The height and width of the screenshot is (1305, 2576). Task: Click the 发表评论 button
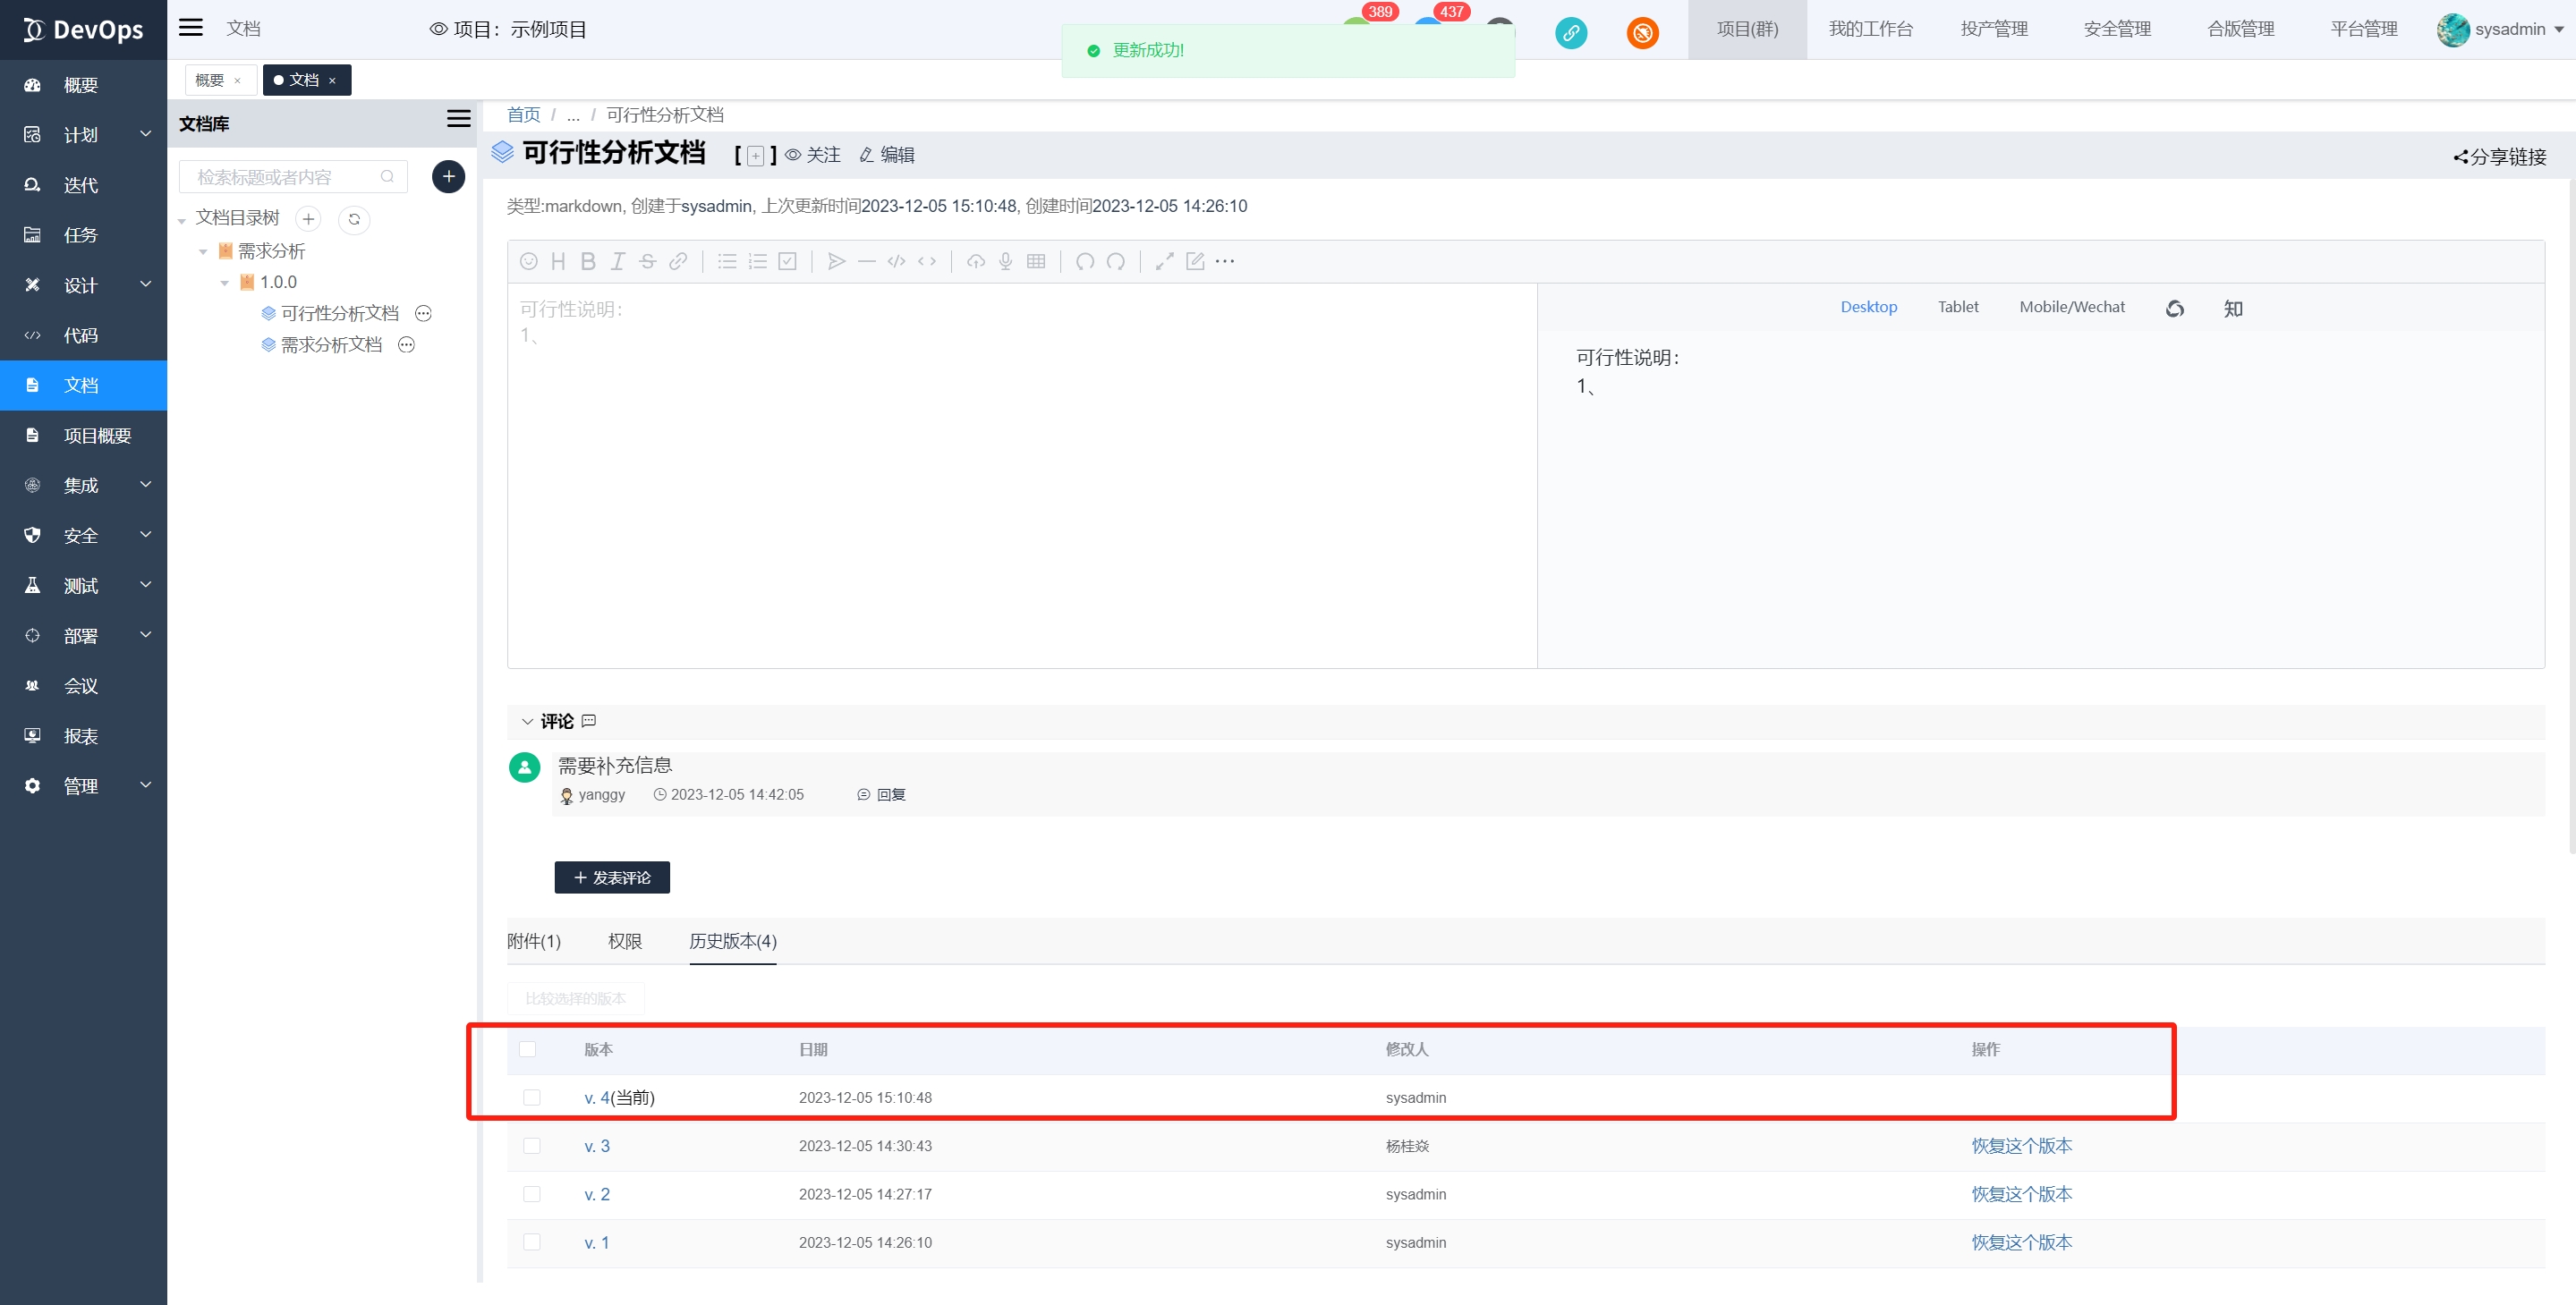(x=612, y=877)
